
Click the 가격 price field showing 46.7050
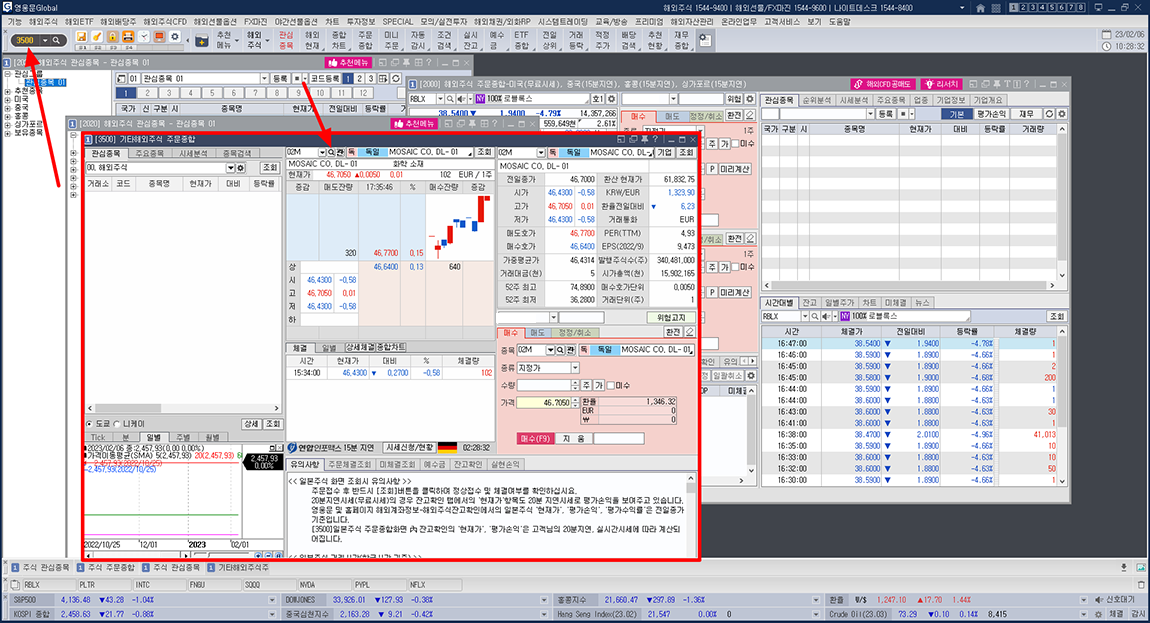click(x=543, y=403)
